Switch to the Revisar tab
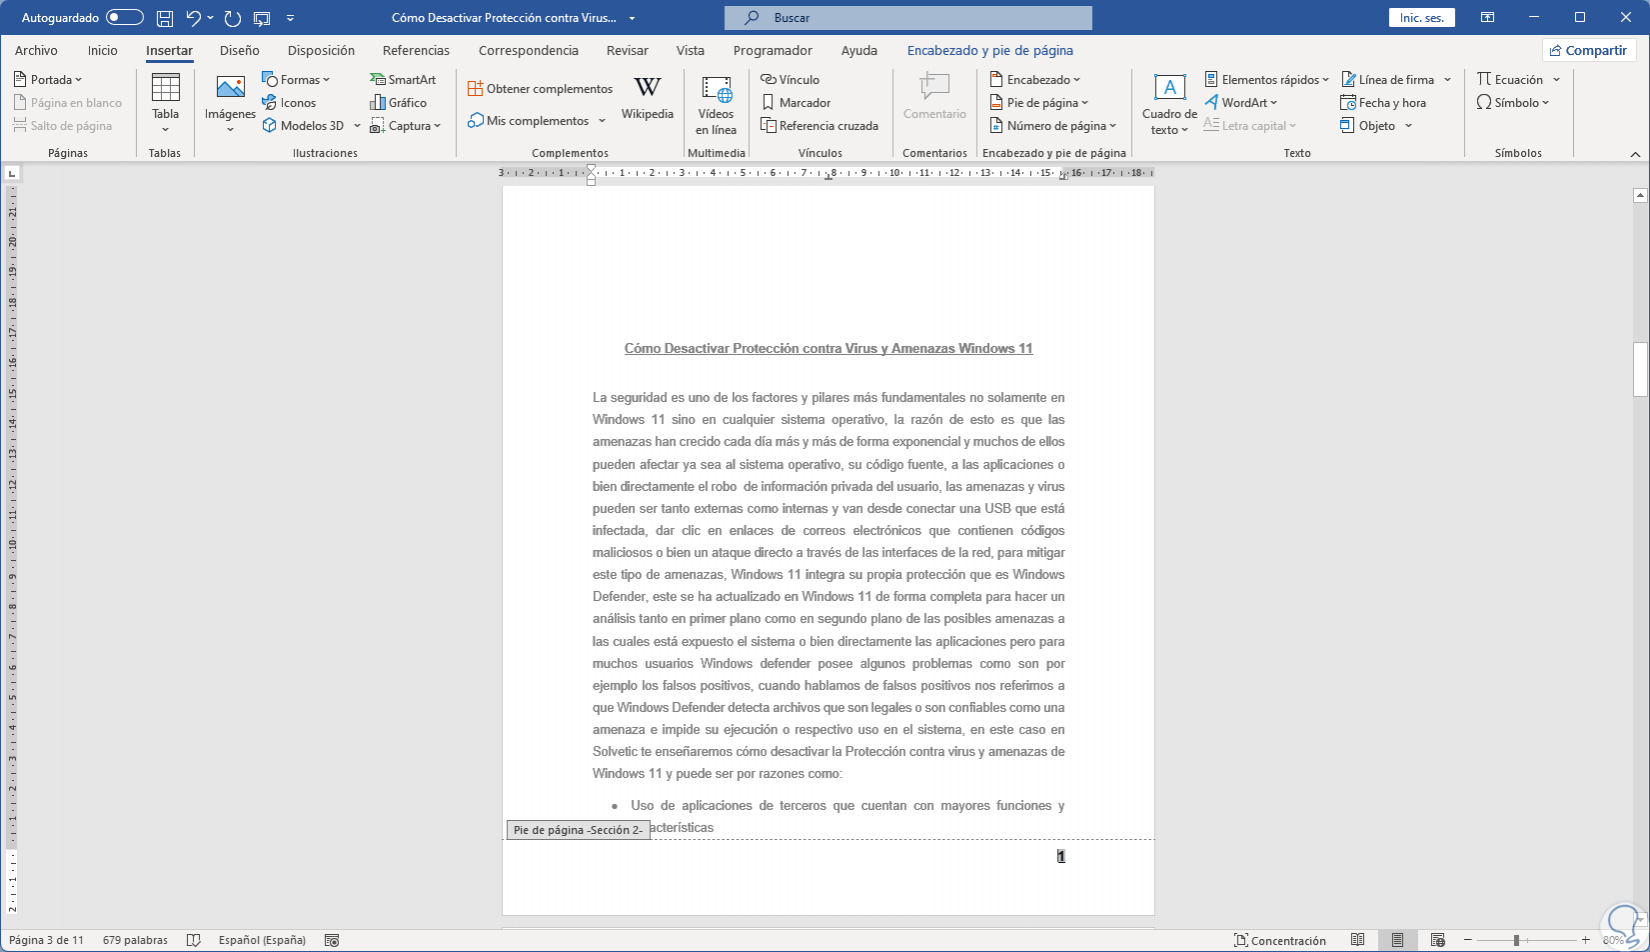 (627, 51)
